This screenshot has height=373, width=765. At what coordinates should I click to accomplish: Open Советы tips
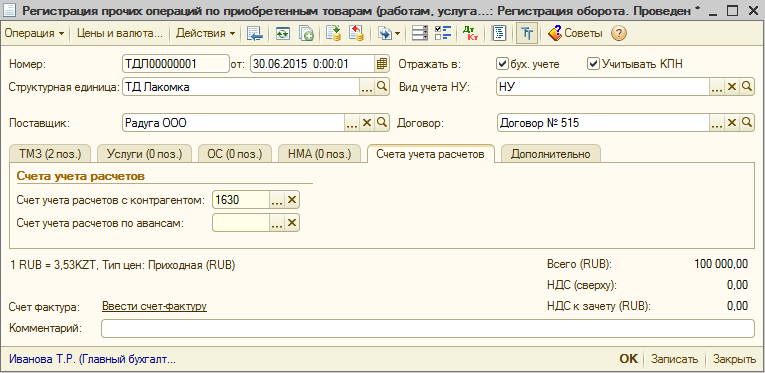(575, 34)
